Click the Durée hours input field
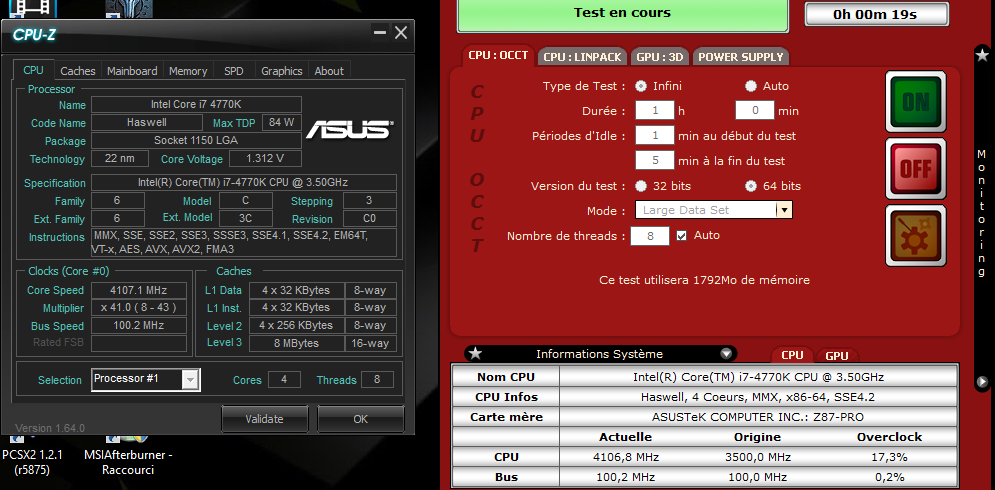The width and height of the screenshot is (995, 490). (655, 110)
